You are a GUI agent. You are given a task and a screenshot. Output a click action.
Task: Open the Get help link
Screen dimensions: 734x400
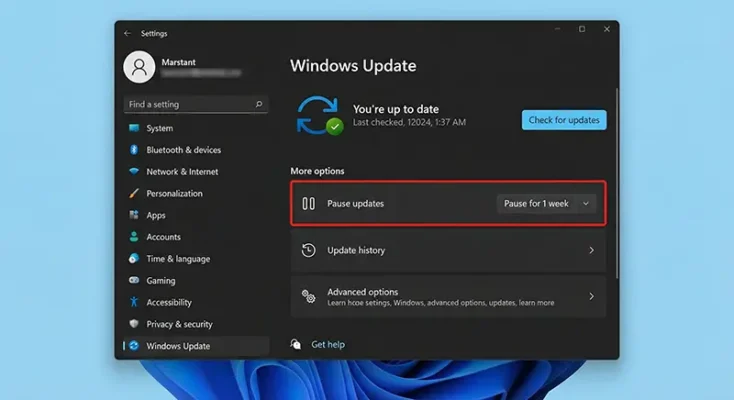[328, 344]
